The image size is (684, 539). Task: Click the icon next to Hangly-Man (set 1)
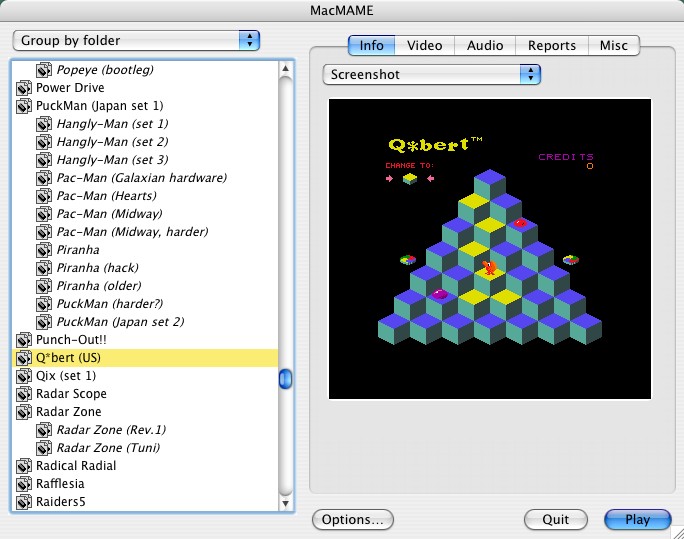(44, 124)
